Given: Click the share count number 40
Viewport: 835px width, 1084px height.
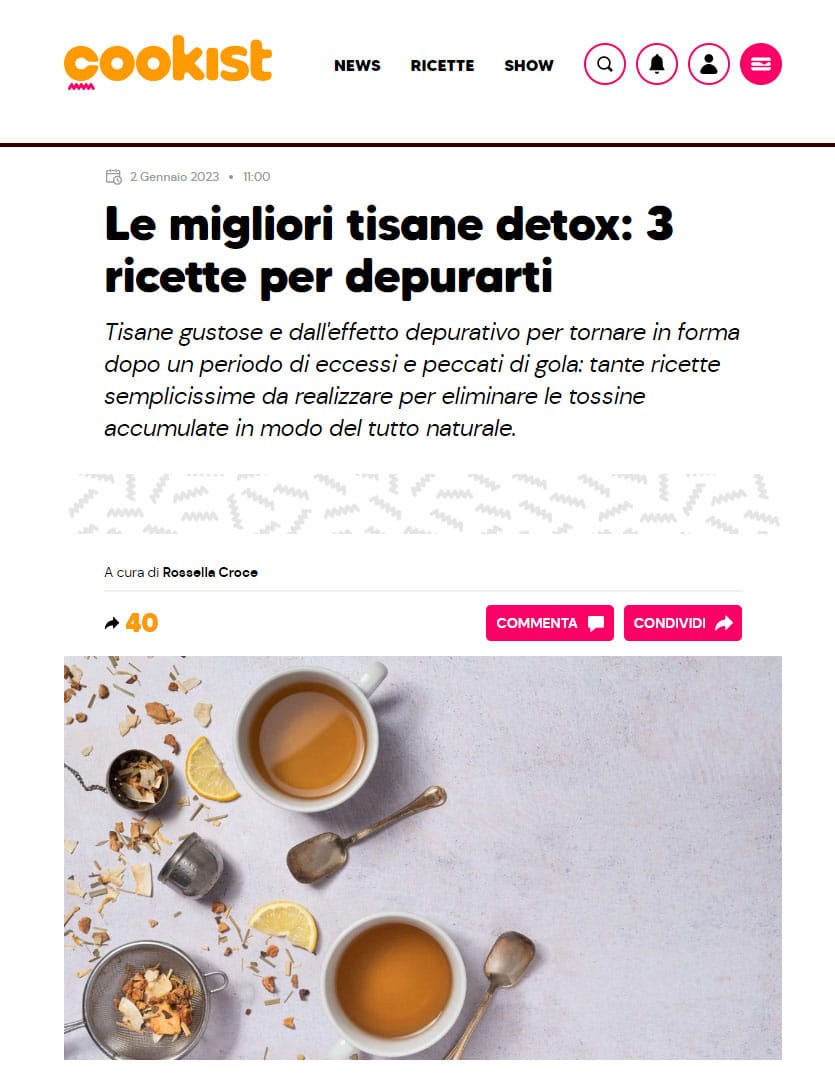Looking at the screenshot, I should coord(142,623).
